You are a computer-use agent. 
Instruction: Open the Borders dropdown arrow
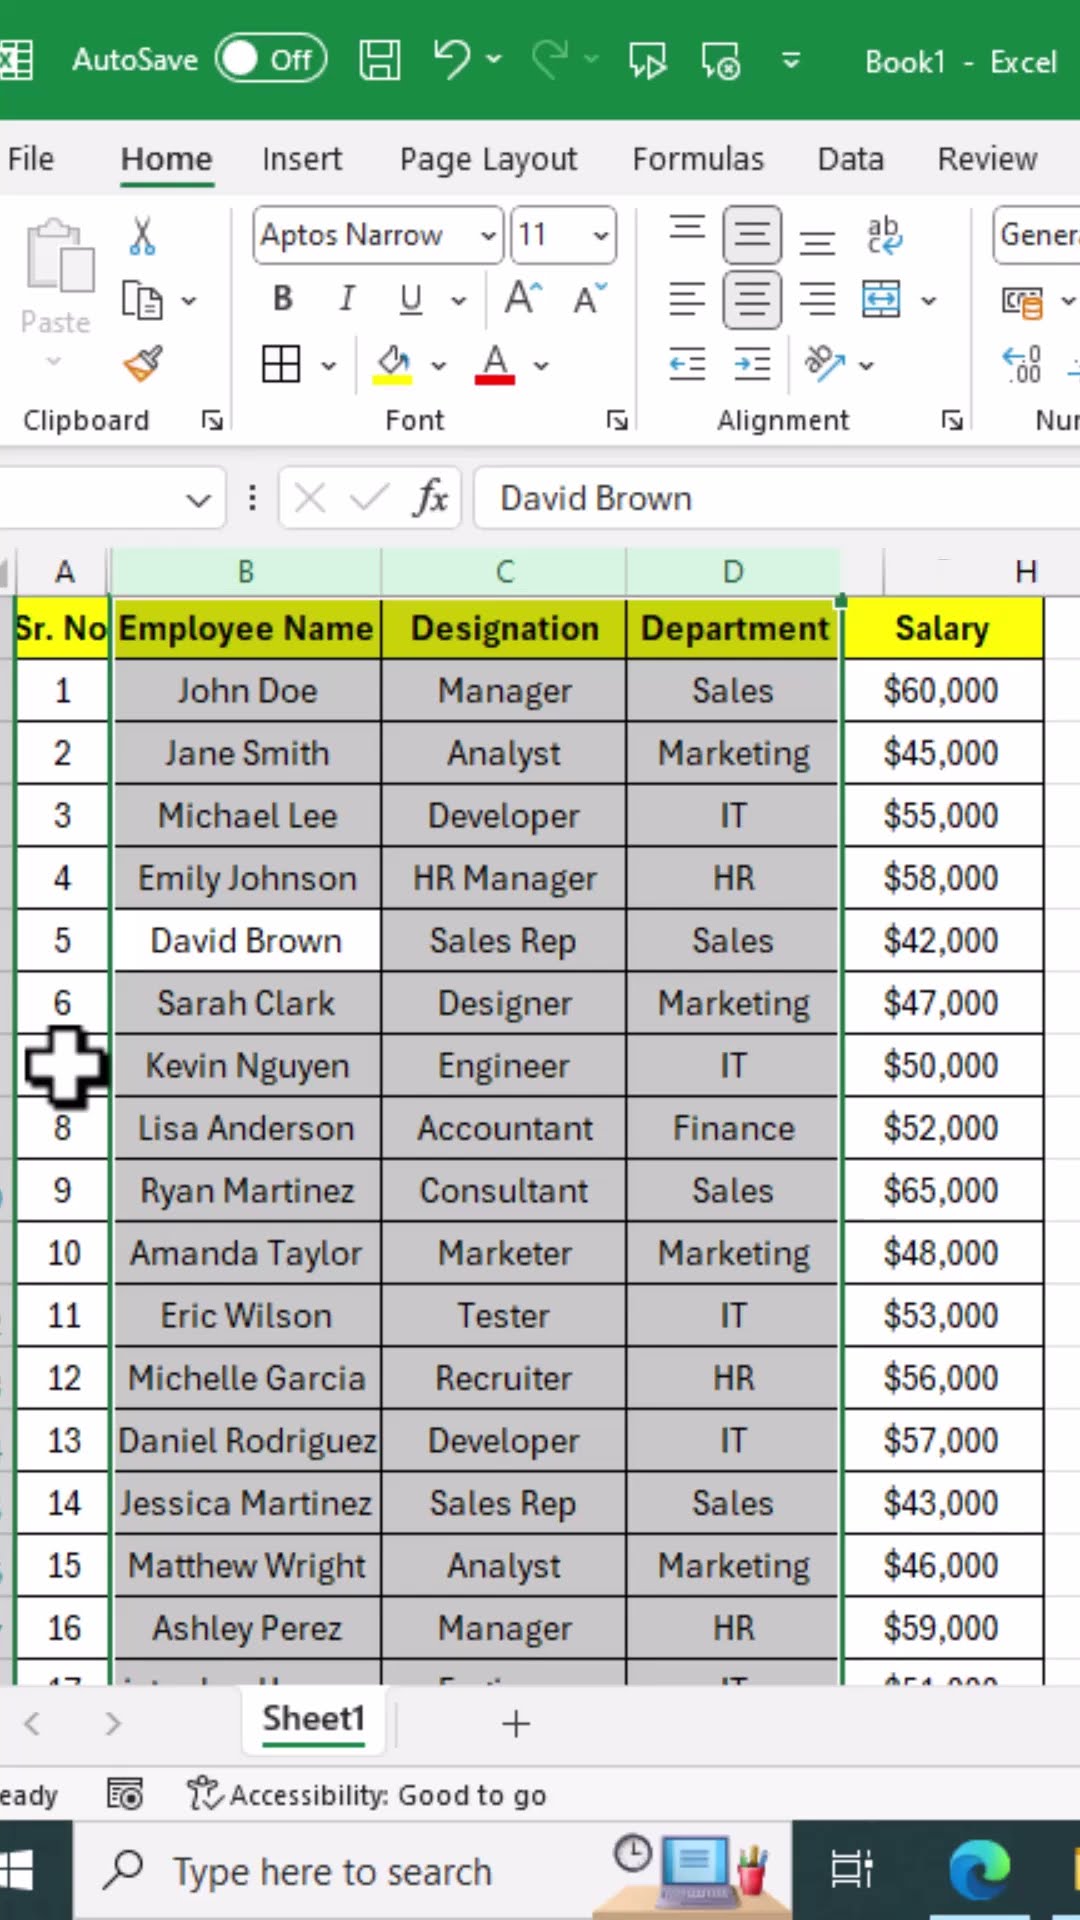tap(328, 365)
